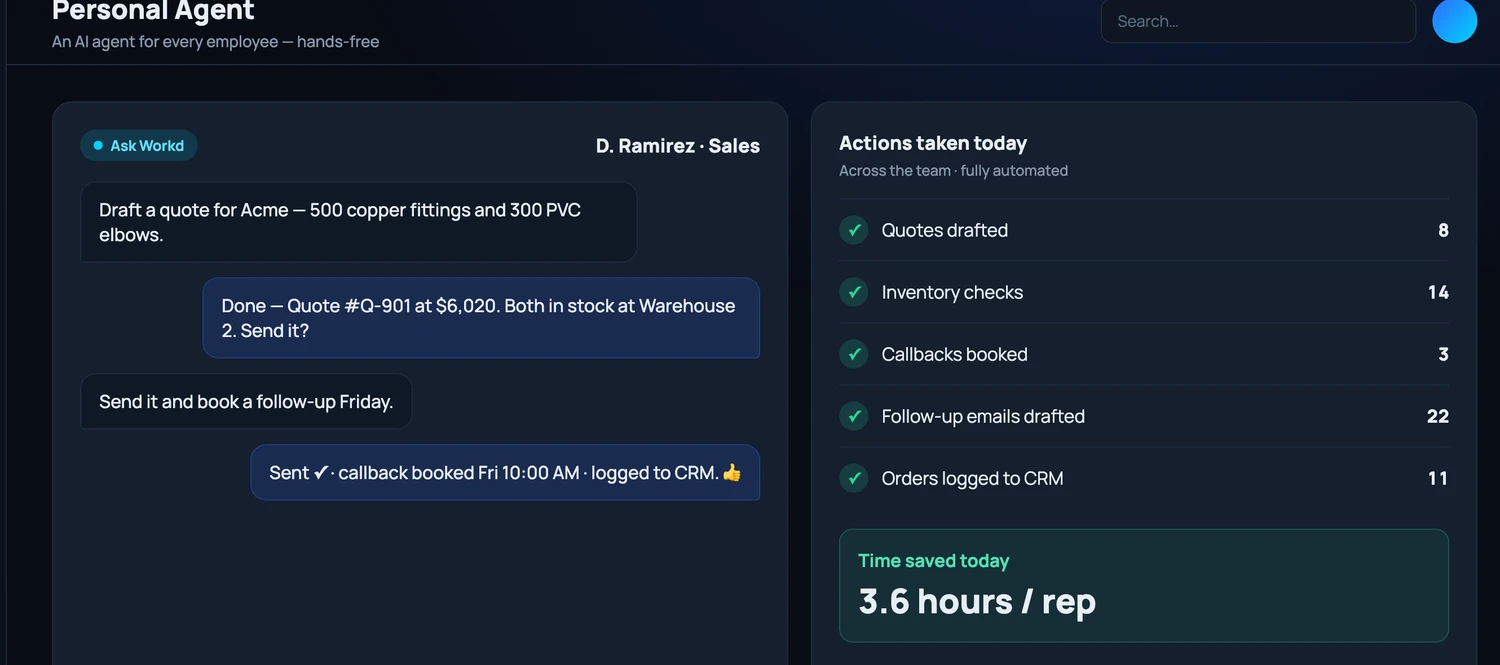This screenshot has width=1500, height=665.
Task: Click the Quotes drafted count of 8
Action: click(1443, 230)
